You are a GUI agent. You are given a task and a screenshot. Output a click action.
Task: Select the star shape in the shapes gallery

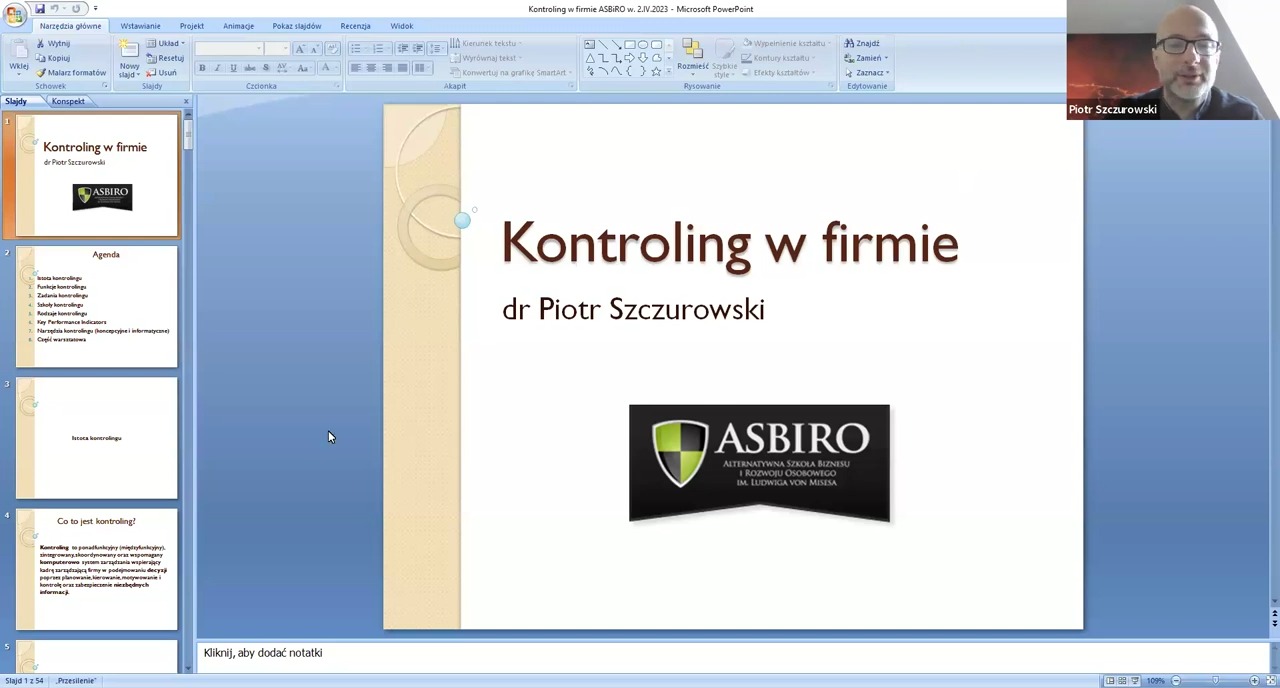(x=656, y=72)
